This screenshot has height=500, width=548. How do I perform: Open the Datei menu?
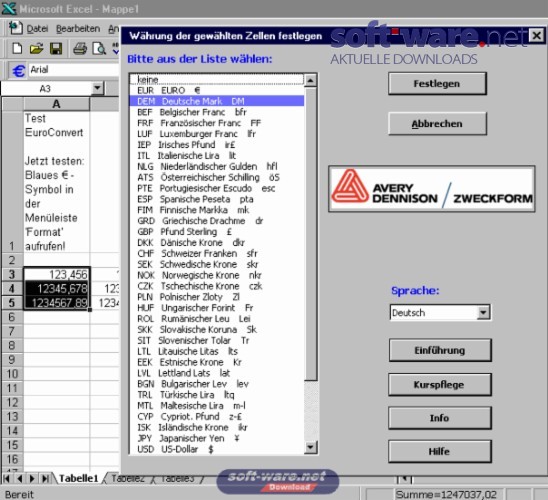[x=37, y=29]
